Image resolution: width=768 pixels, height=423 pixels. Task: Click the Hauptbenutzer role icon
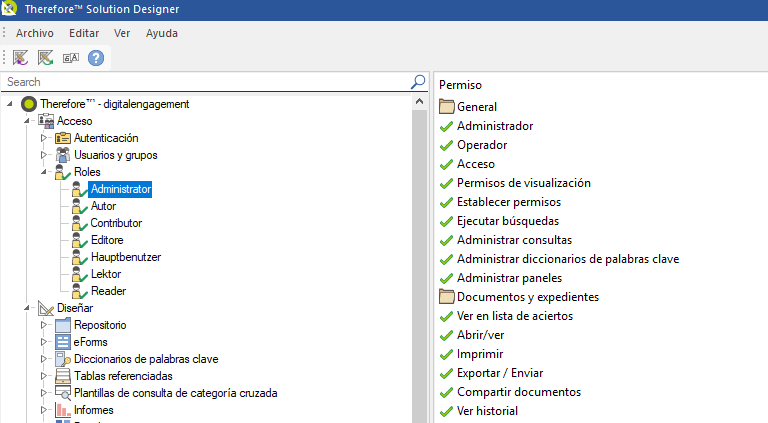point(79,257)
